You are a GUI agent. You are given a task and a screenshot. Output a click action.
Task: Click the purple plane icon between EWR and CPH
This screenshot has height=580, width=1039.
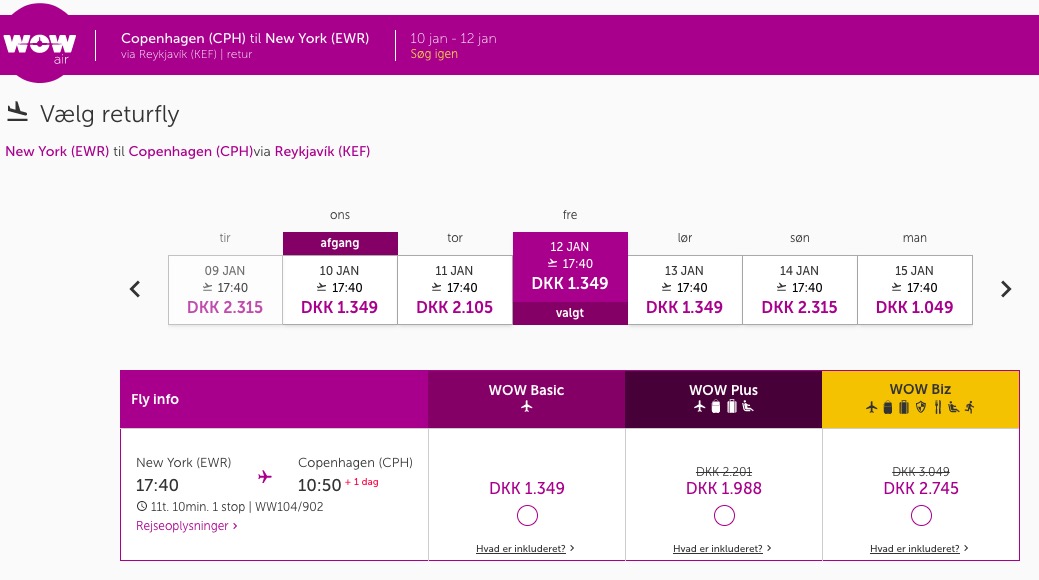[264, 476]
